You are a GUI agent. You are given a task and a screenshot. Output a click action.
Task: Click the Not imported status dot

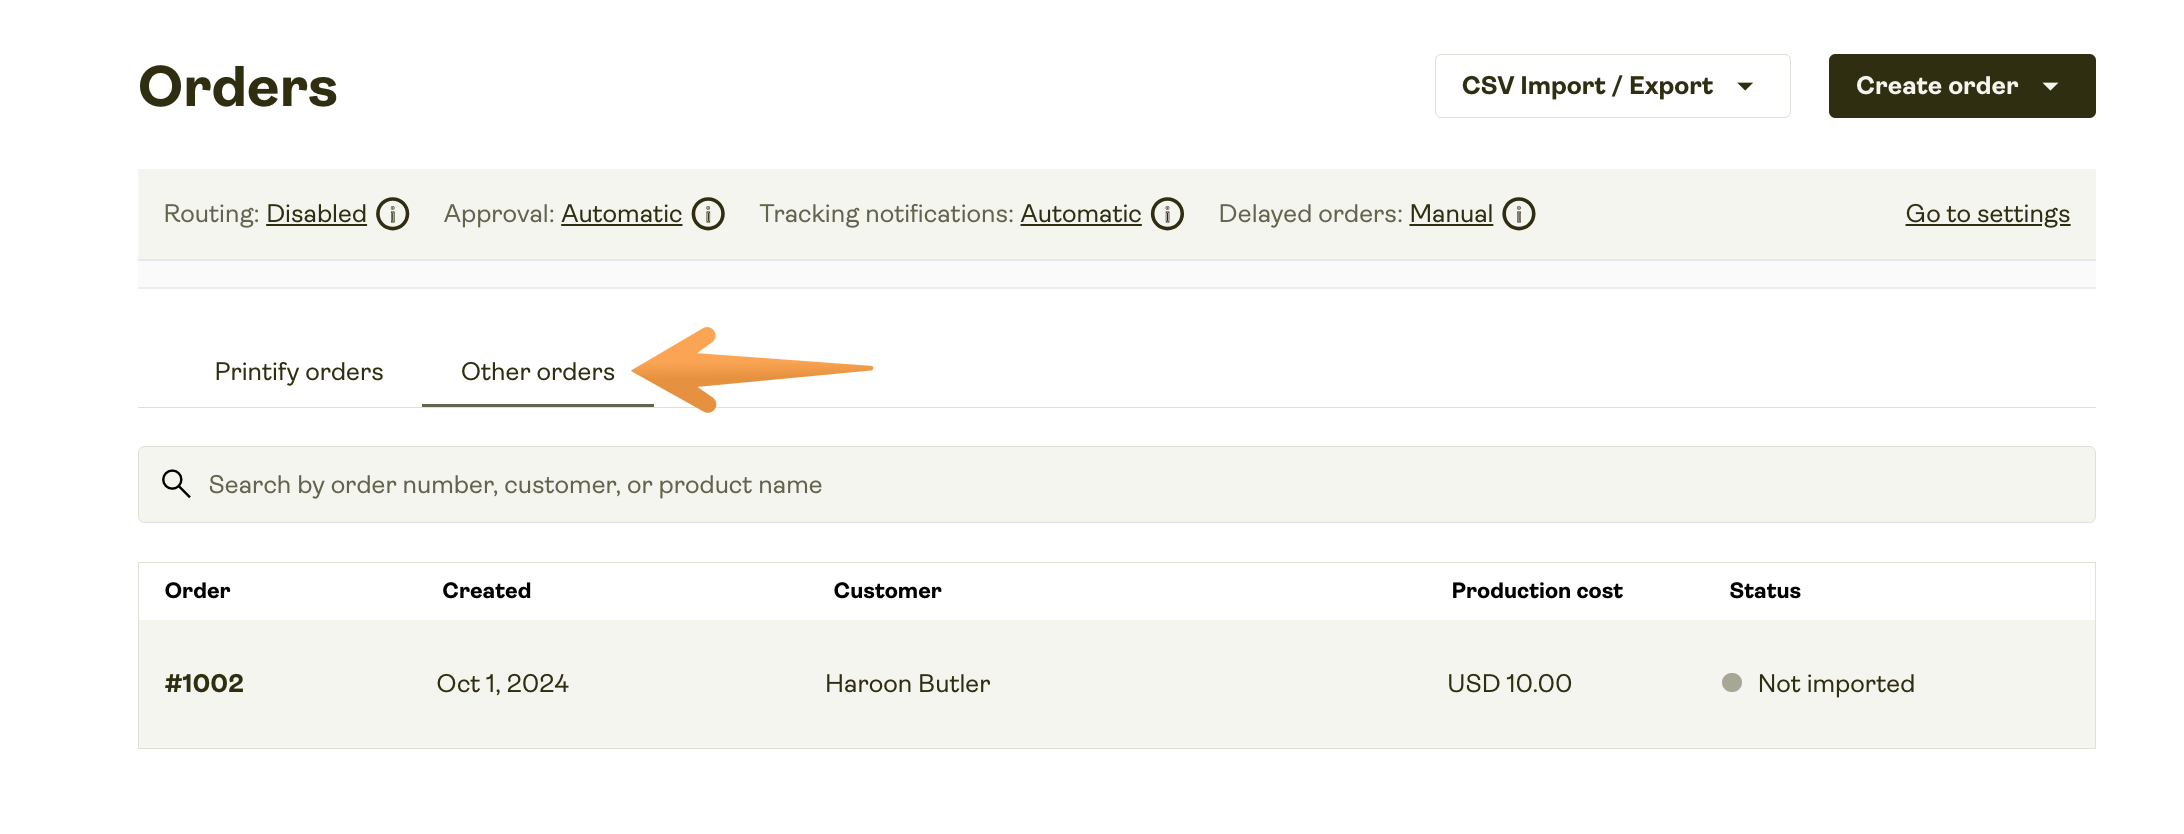1732,683
